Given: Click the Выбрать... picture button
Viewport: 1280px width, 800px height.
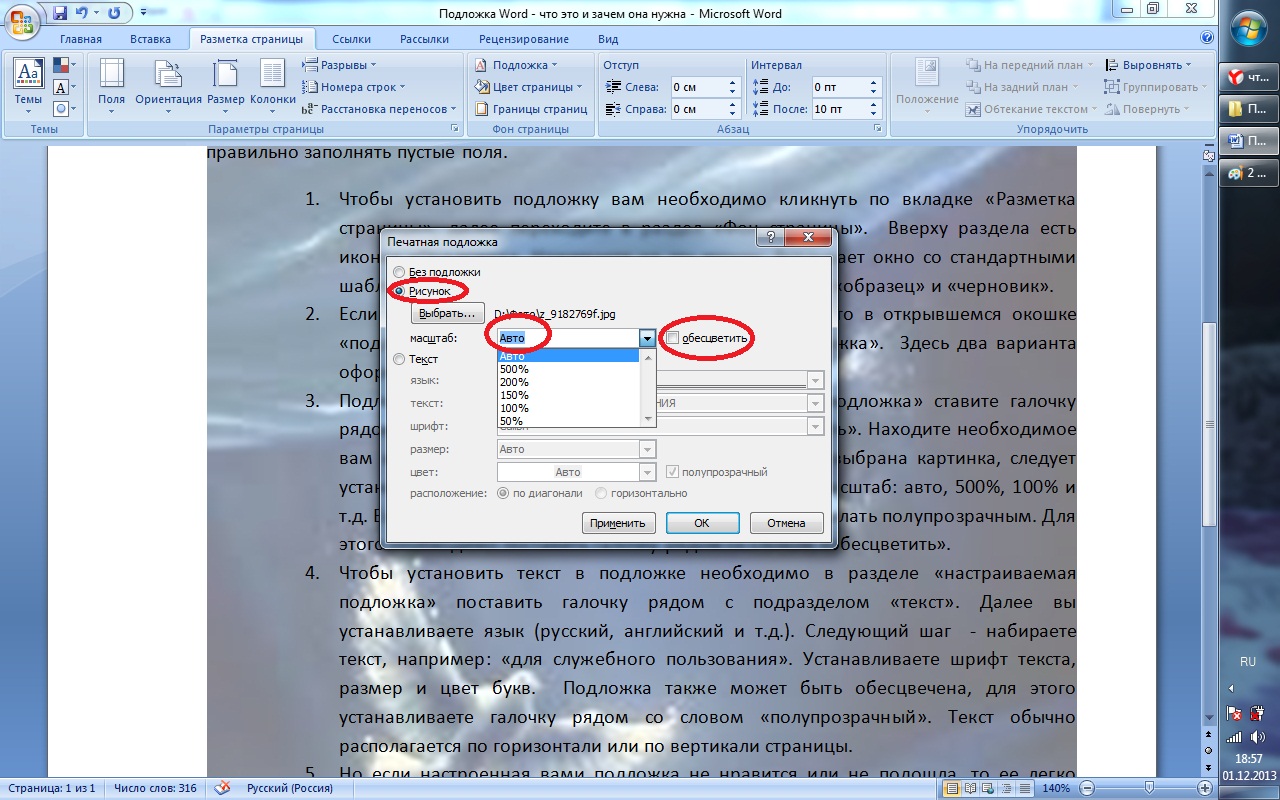Looking at the screenshot, I should tap(447, 313).
